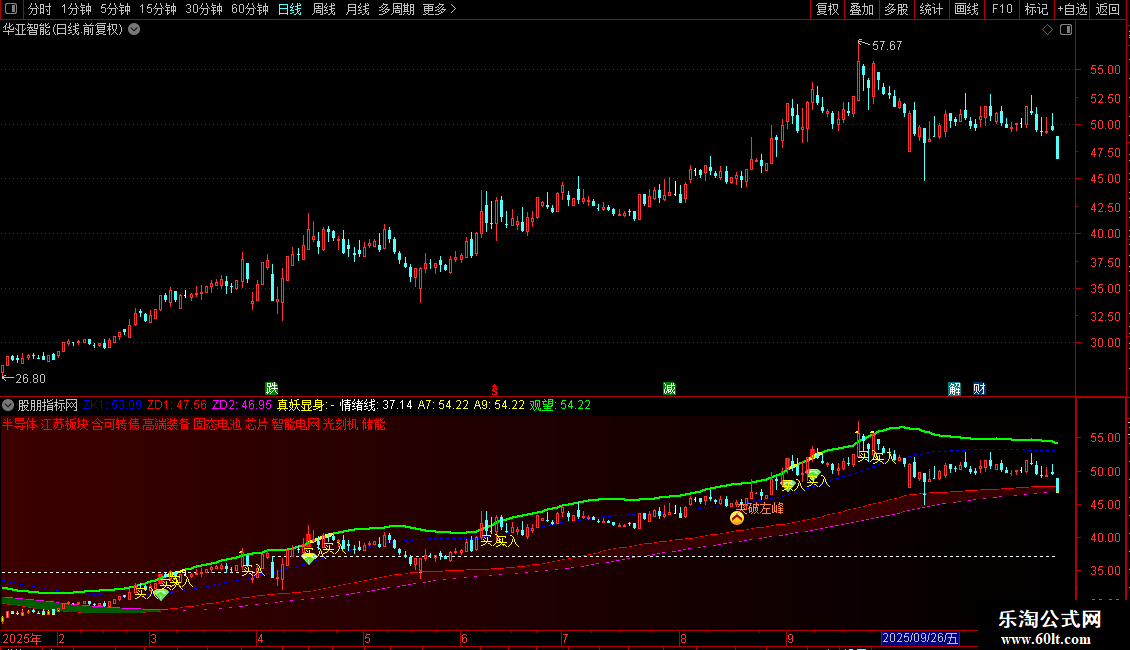The width and height of the screenshot is (1130, 650).
Task: Activate the 画线 drawing tools
Action: click(966, 9)
